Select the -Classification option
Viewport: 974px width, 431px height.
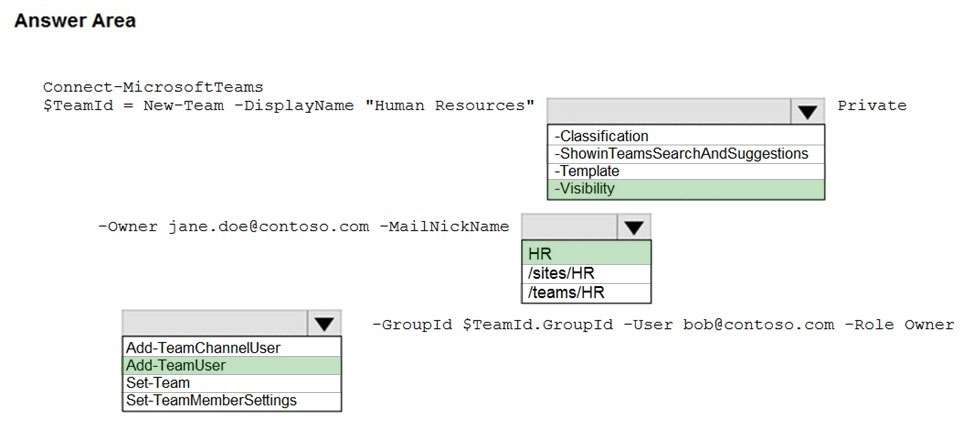(x=686, y=136)
